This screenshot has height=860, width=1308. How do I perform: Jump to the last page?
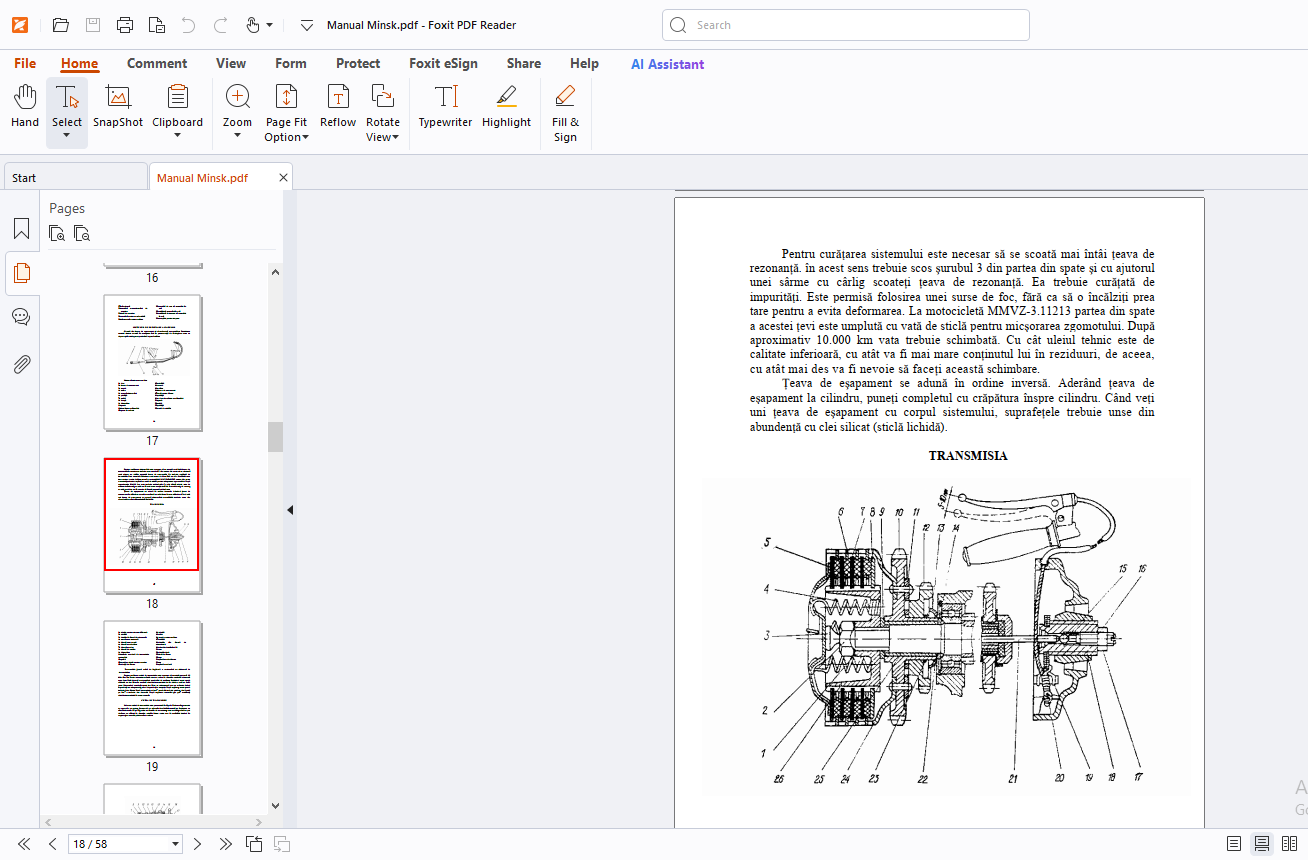[x=226, y=844]
